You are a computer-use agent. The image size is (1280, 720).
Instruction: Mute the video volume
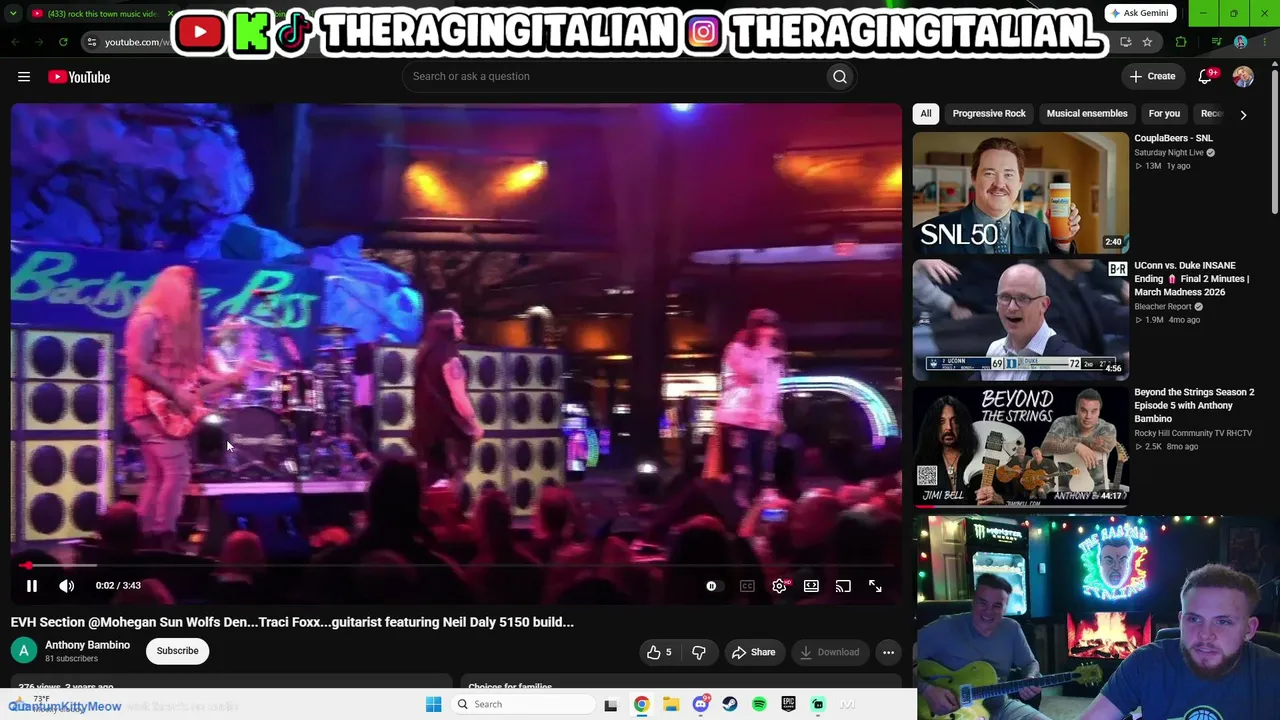[x=66, y=586]
